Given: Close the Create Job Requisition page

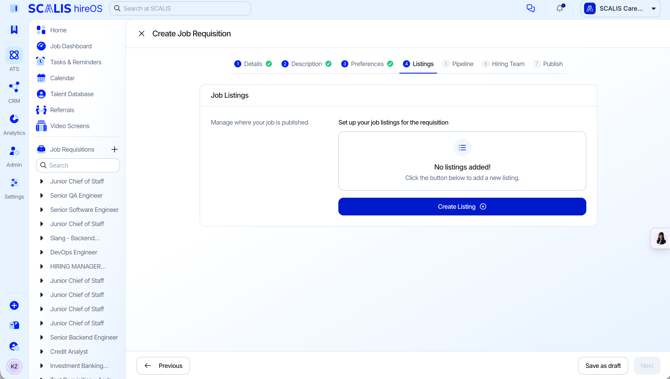Looking at the screenshot, I should (x=141, y=33).
